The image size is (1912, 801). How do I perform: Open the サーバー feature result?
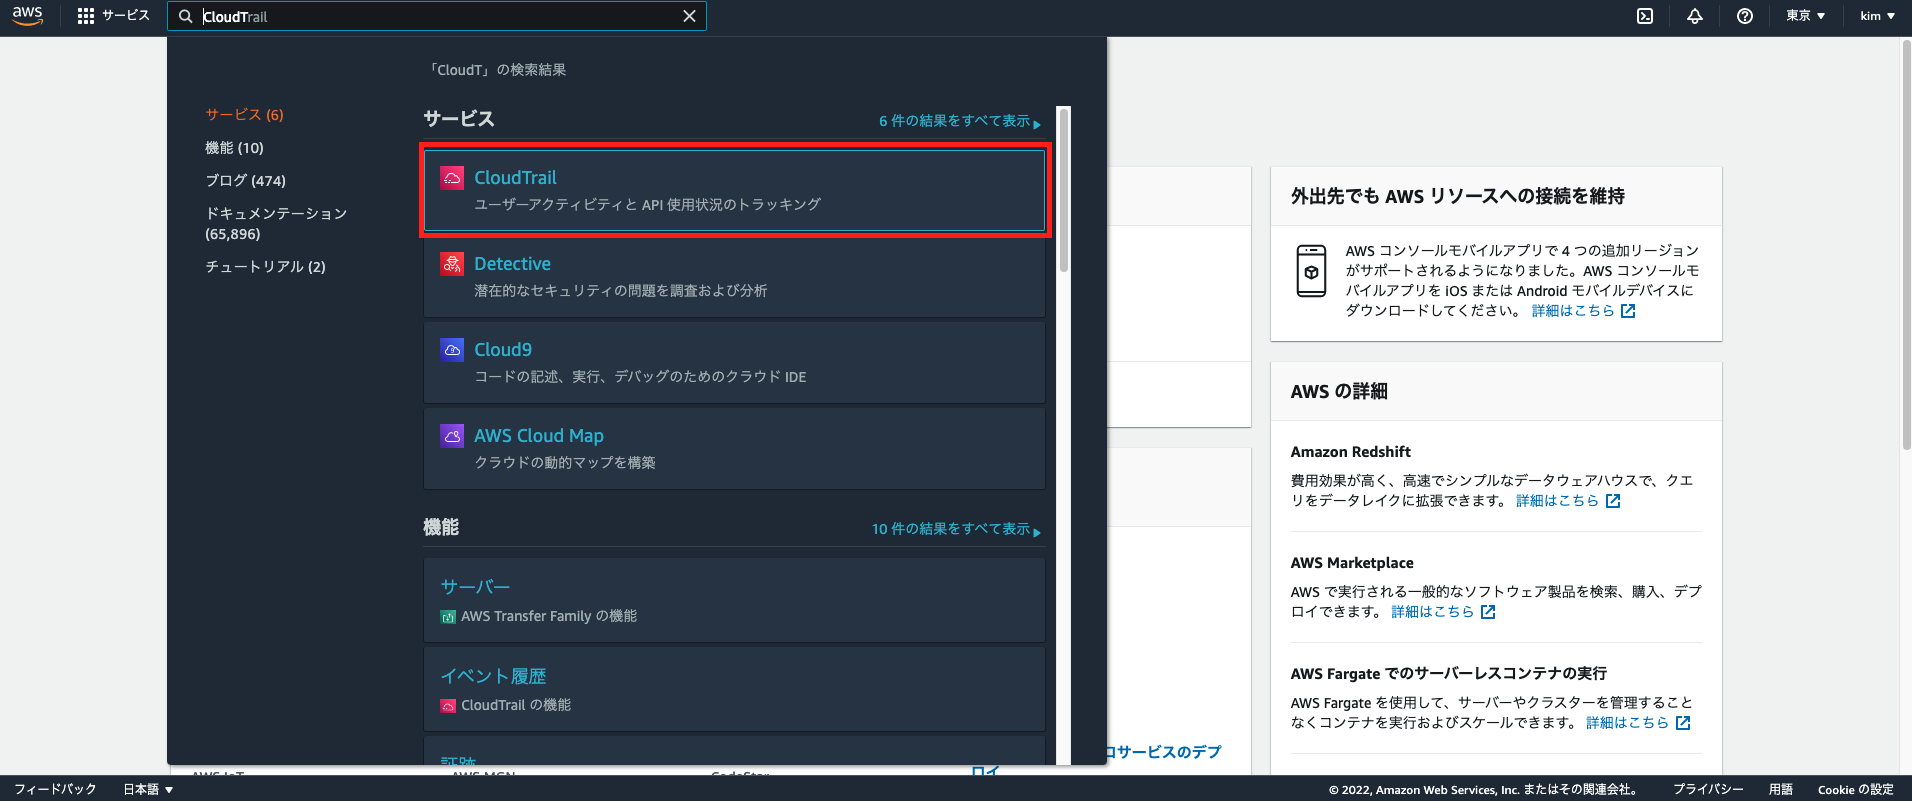point(734,600)
